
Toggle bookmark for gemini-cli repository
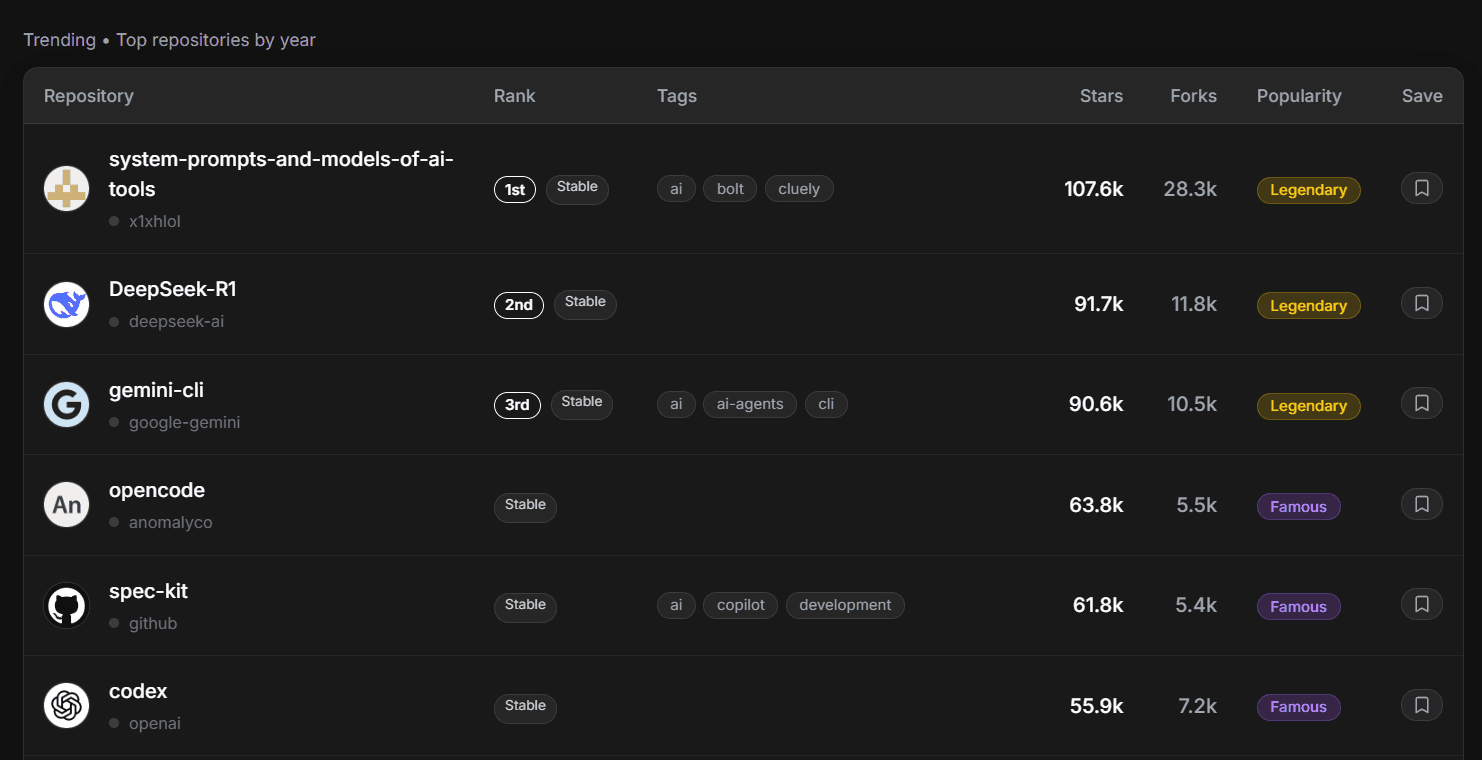click(x=1421, y=403)
